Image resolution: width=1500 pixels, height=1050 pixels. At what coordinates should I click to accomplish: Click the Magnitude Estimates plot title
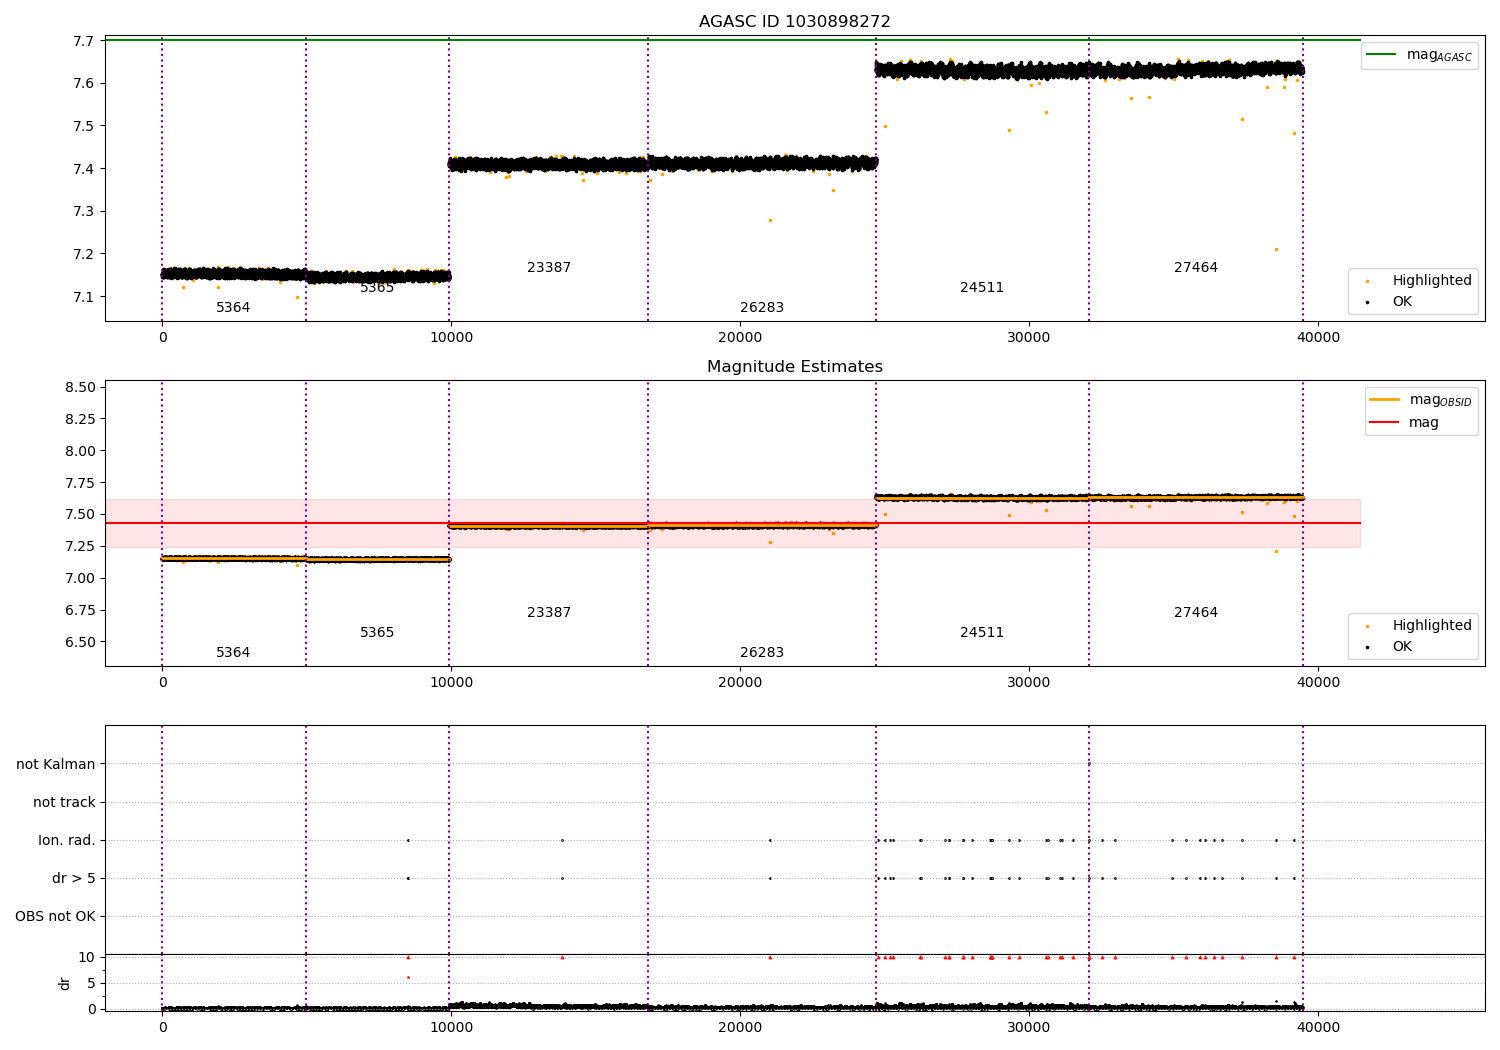(794, 367)
